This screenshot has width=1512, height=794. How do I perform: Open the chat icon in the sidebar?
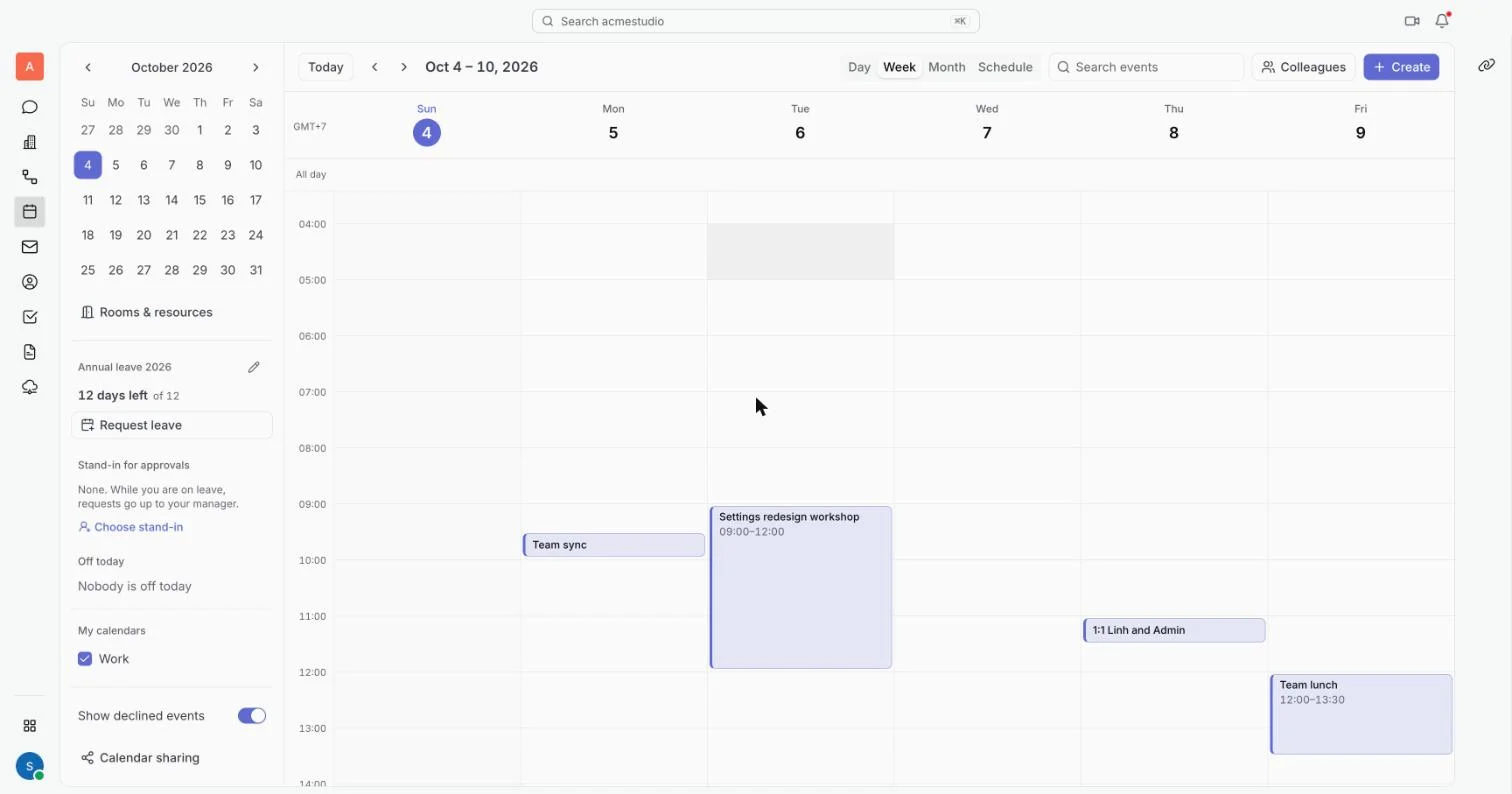[x=30, y=107]
